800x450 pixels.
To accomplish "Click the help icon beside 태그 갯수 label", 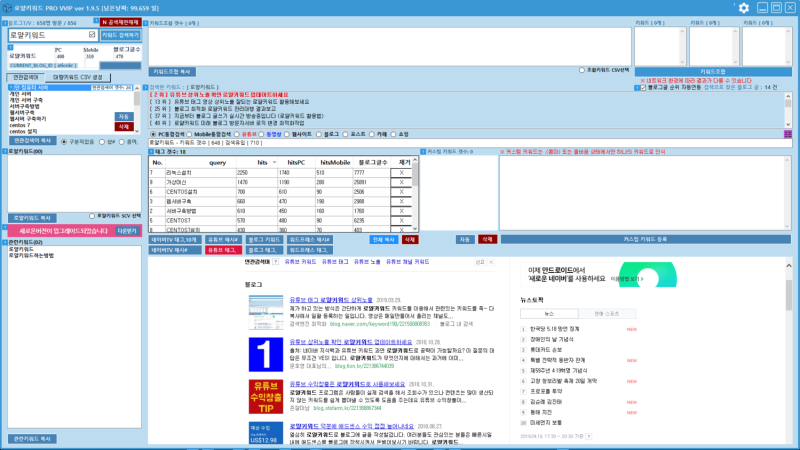I will [151, 152].
